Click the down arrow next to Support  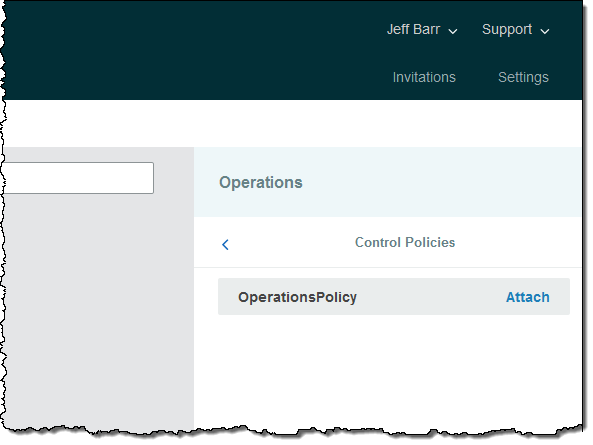point(545,31)
